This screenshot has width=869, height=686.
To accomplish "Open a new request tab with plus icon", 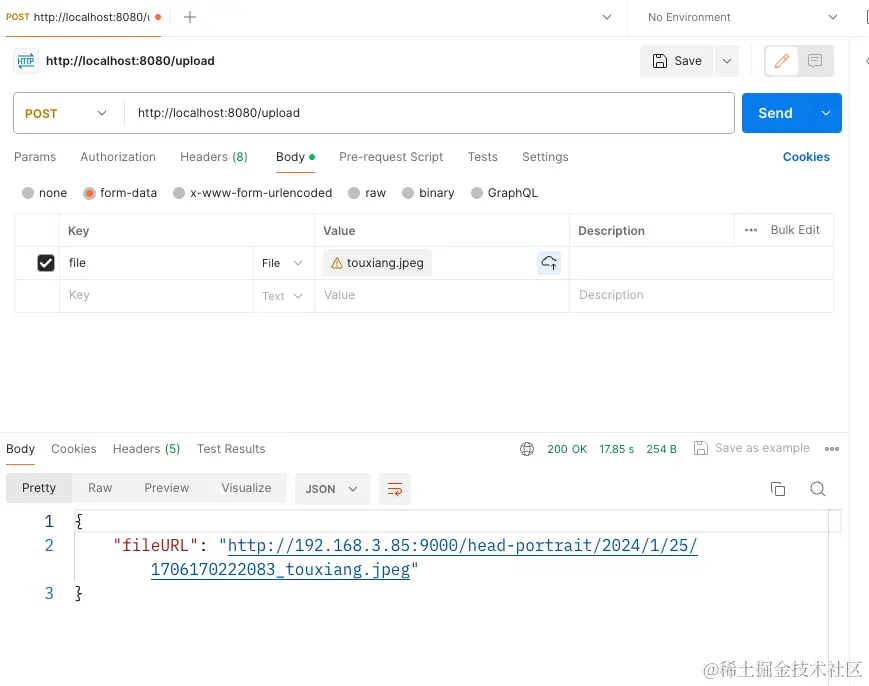I will pos(190,17).
